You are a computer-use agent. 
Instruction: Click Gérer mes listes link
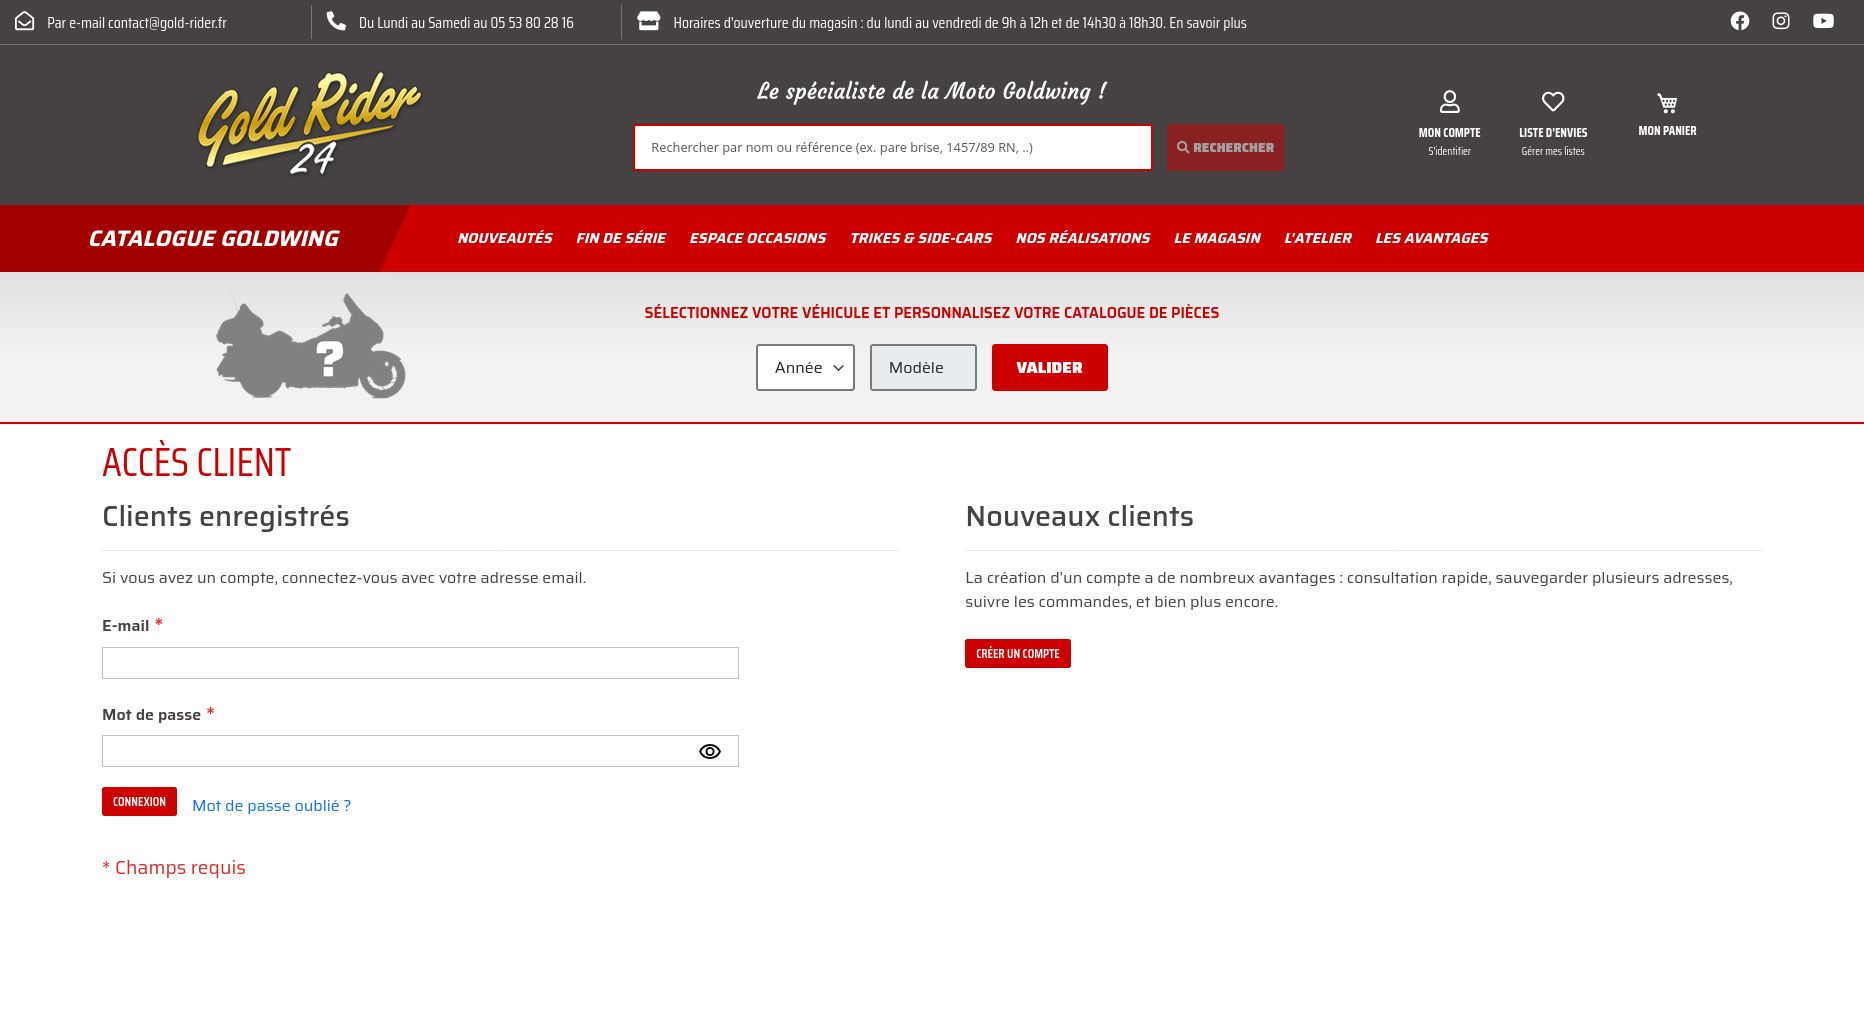(1553, 152)
